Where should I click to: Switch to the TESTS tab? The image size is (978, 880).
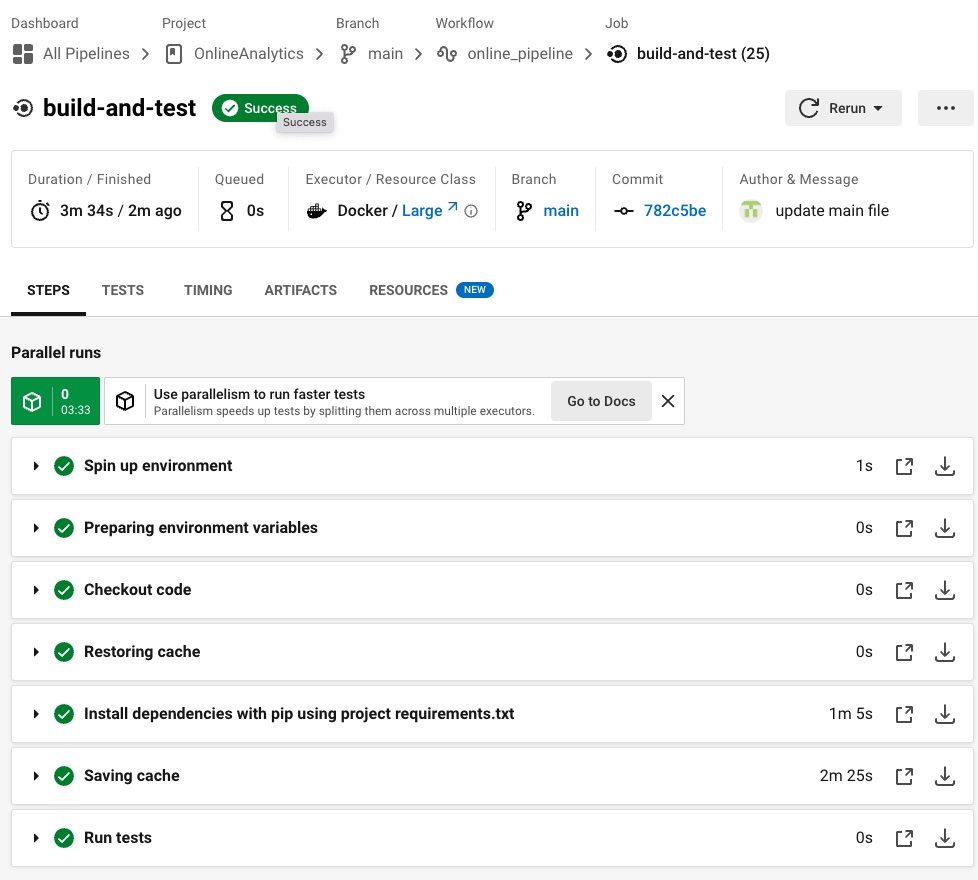(123, 290)
